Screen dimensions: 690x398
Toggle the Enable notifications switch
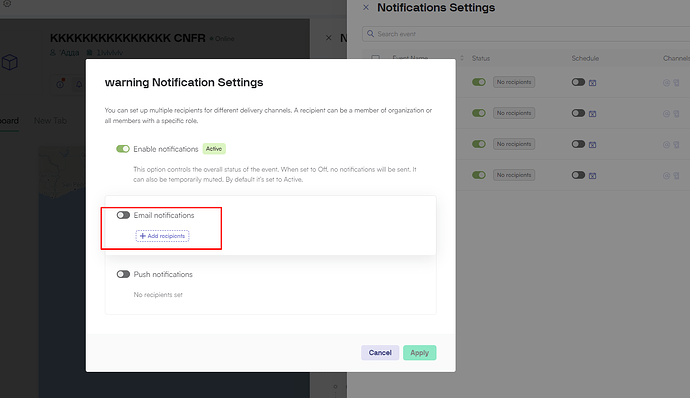[x=123, y=149]
